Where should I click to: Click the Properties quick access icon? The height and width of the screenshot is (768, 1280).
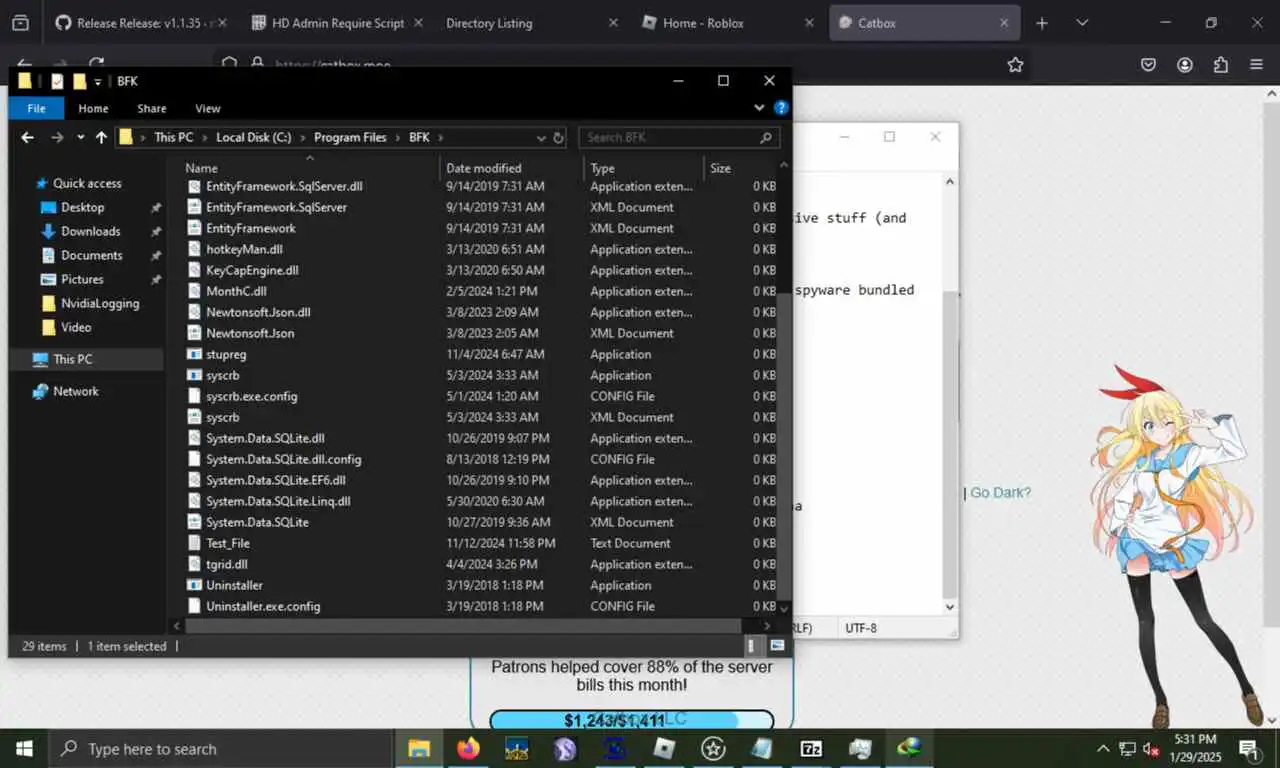[x=57, y=82]
